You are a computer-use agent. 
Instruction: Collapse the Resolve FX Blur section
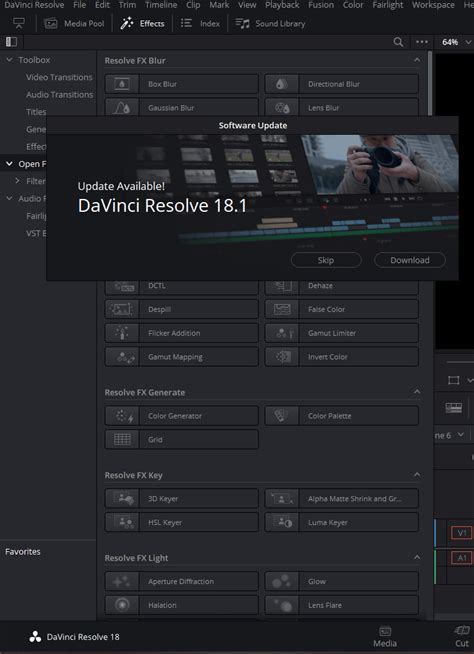point(417,60)
